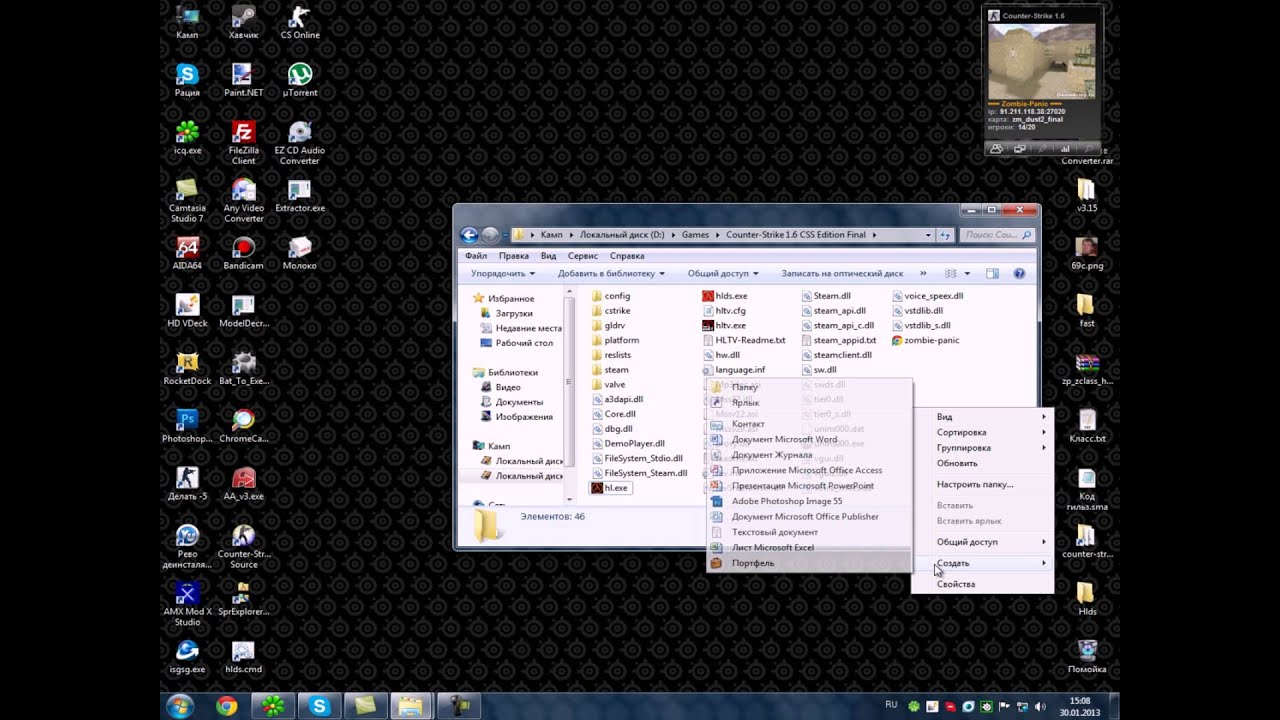Screen dimensions: 1280x720
Task: Select the cstrike folder
Action: 610,311
